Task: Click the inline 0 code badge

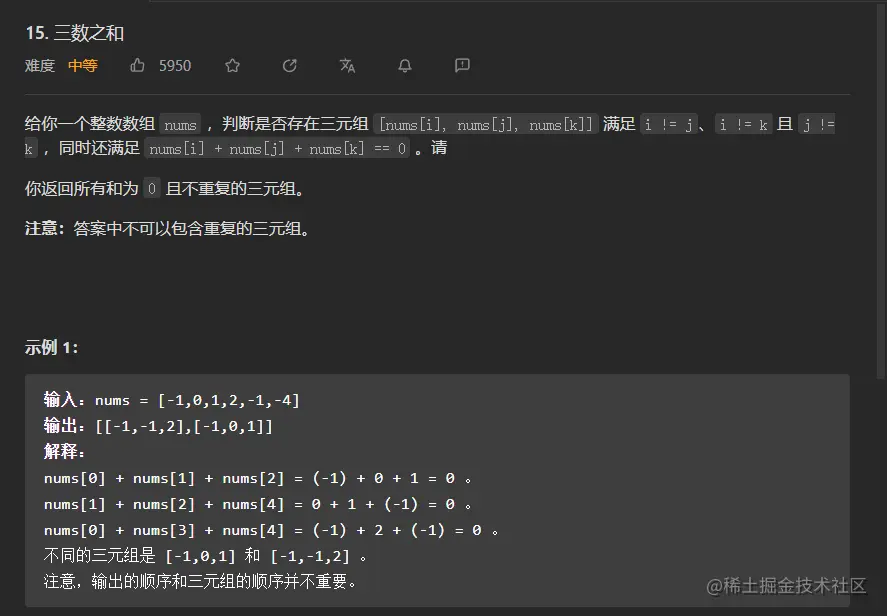Action: 151,187
